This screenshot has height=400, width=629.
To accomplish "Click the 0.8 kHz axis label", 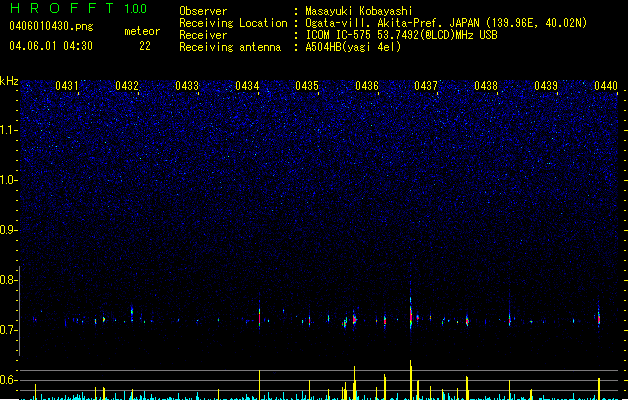I will [x=8, y=280].
